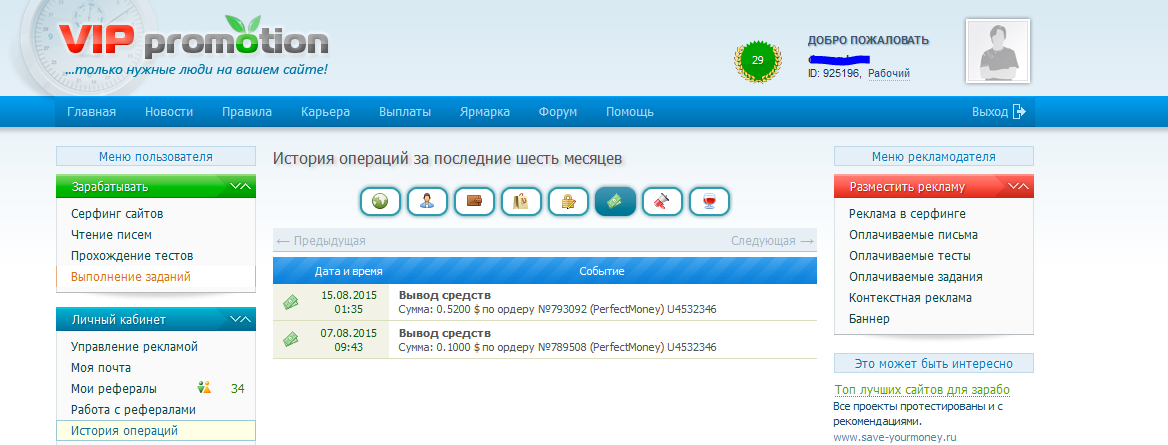This screenshot has width=1168, height=445.
Task: Open Мои рефералы
Action: coord(114,388)
